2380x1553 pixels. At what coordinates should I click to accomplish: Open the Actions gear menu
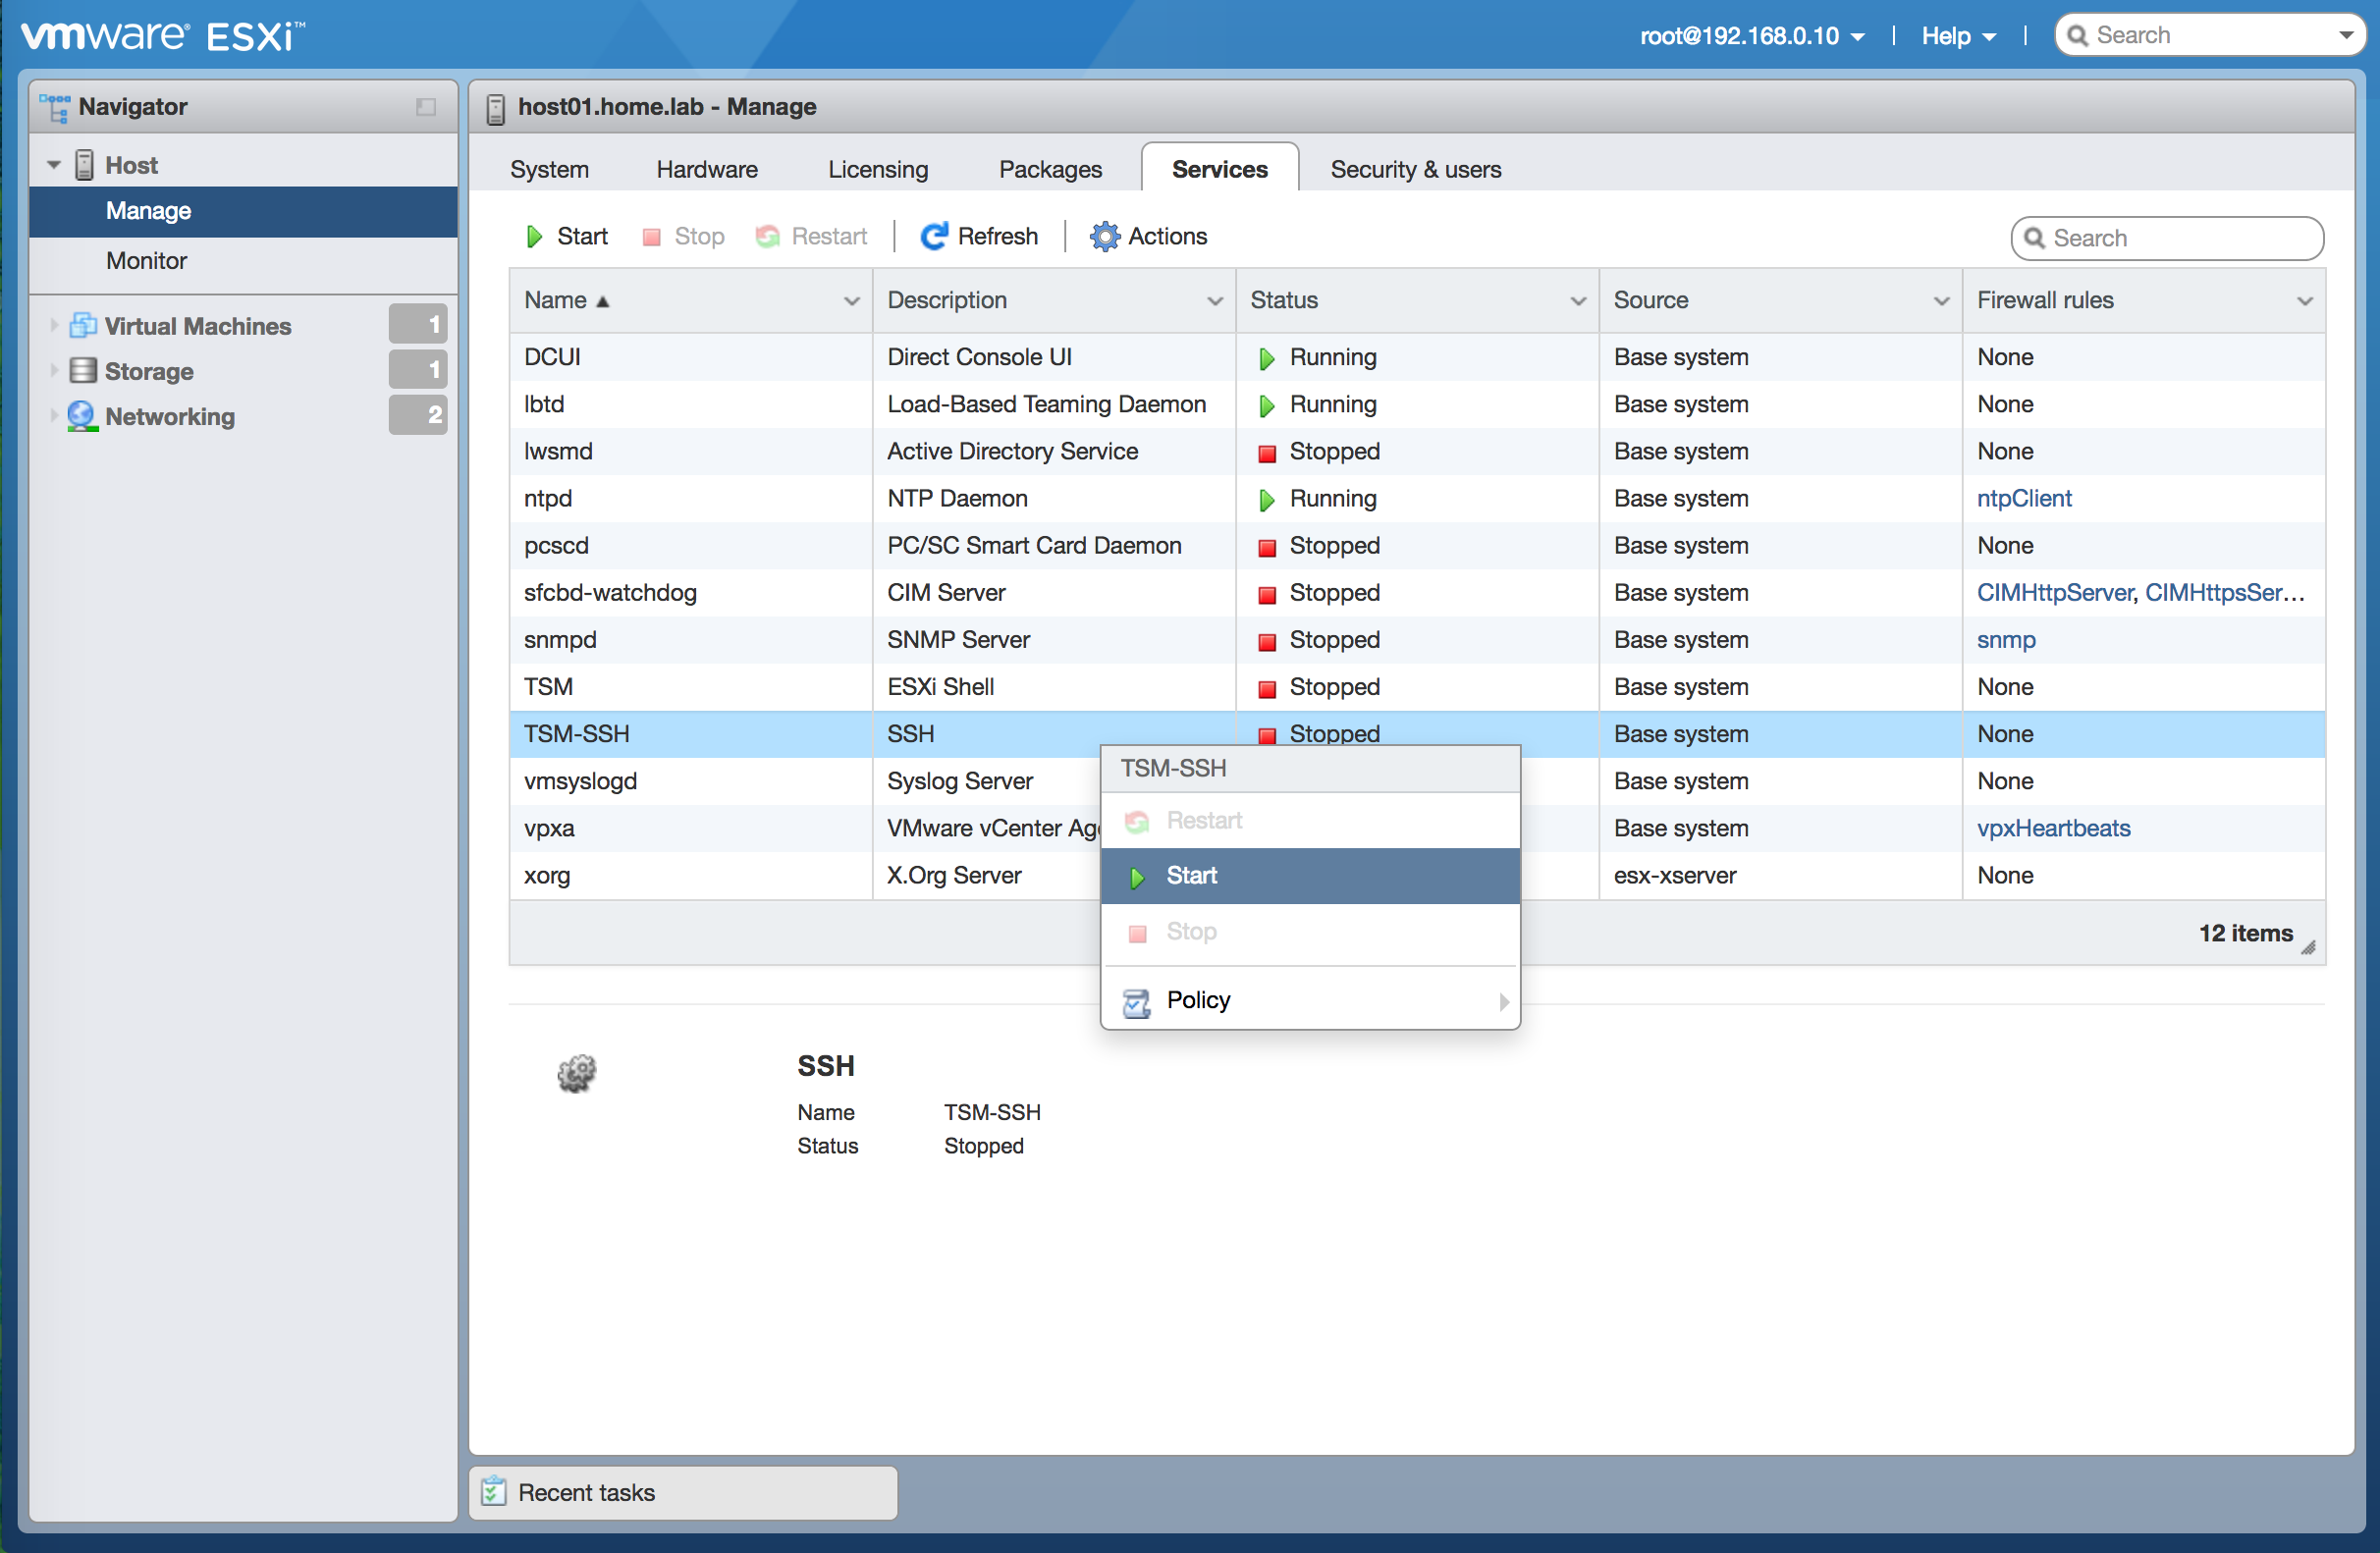pos(1105,236)
